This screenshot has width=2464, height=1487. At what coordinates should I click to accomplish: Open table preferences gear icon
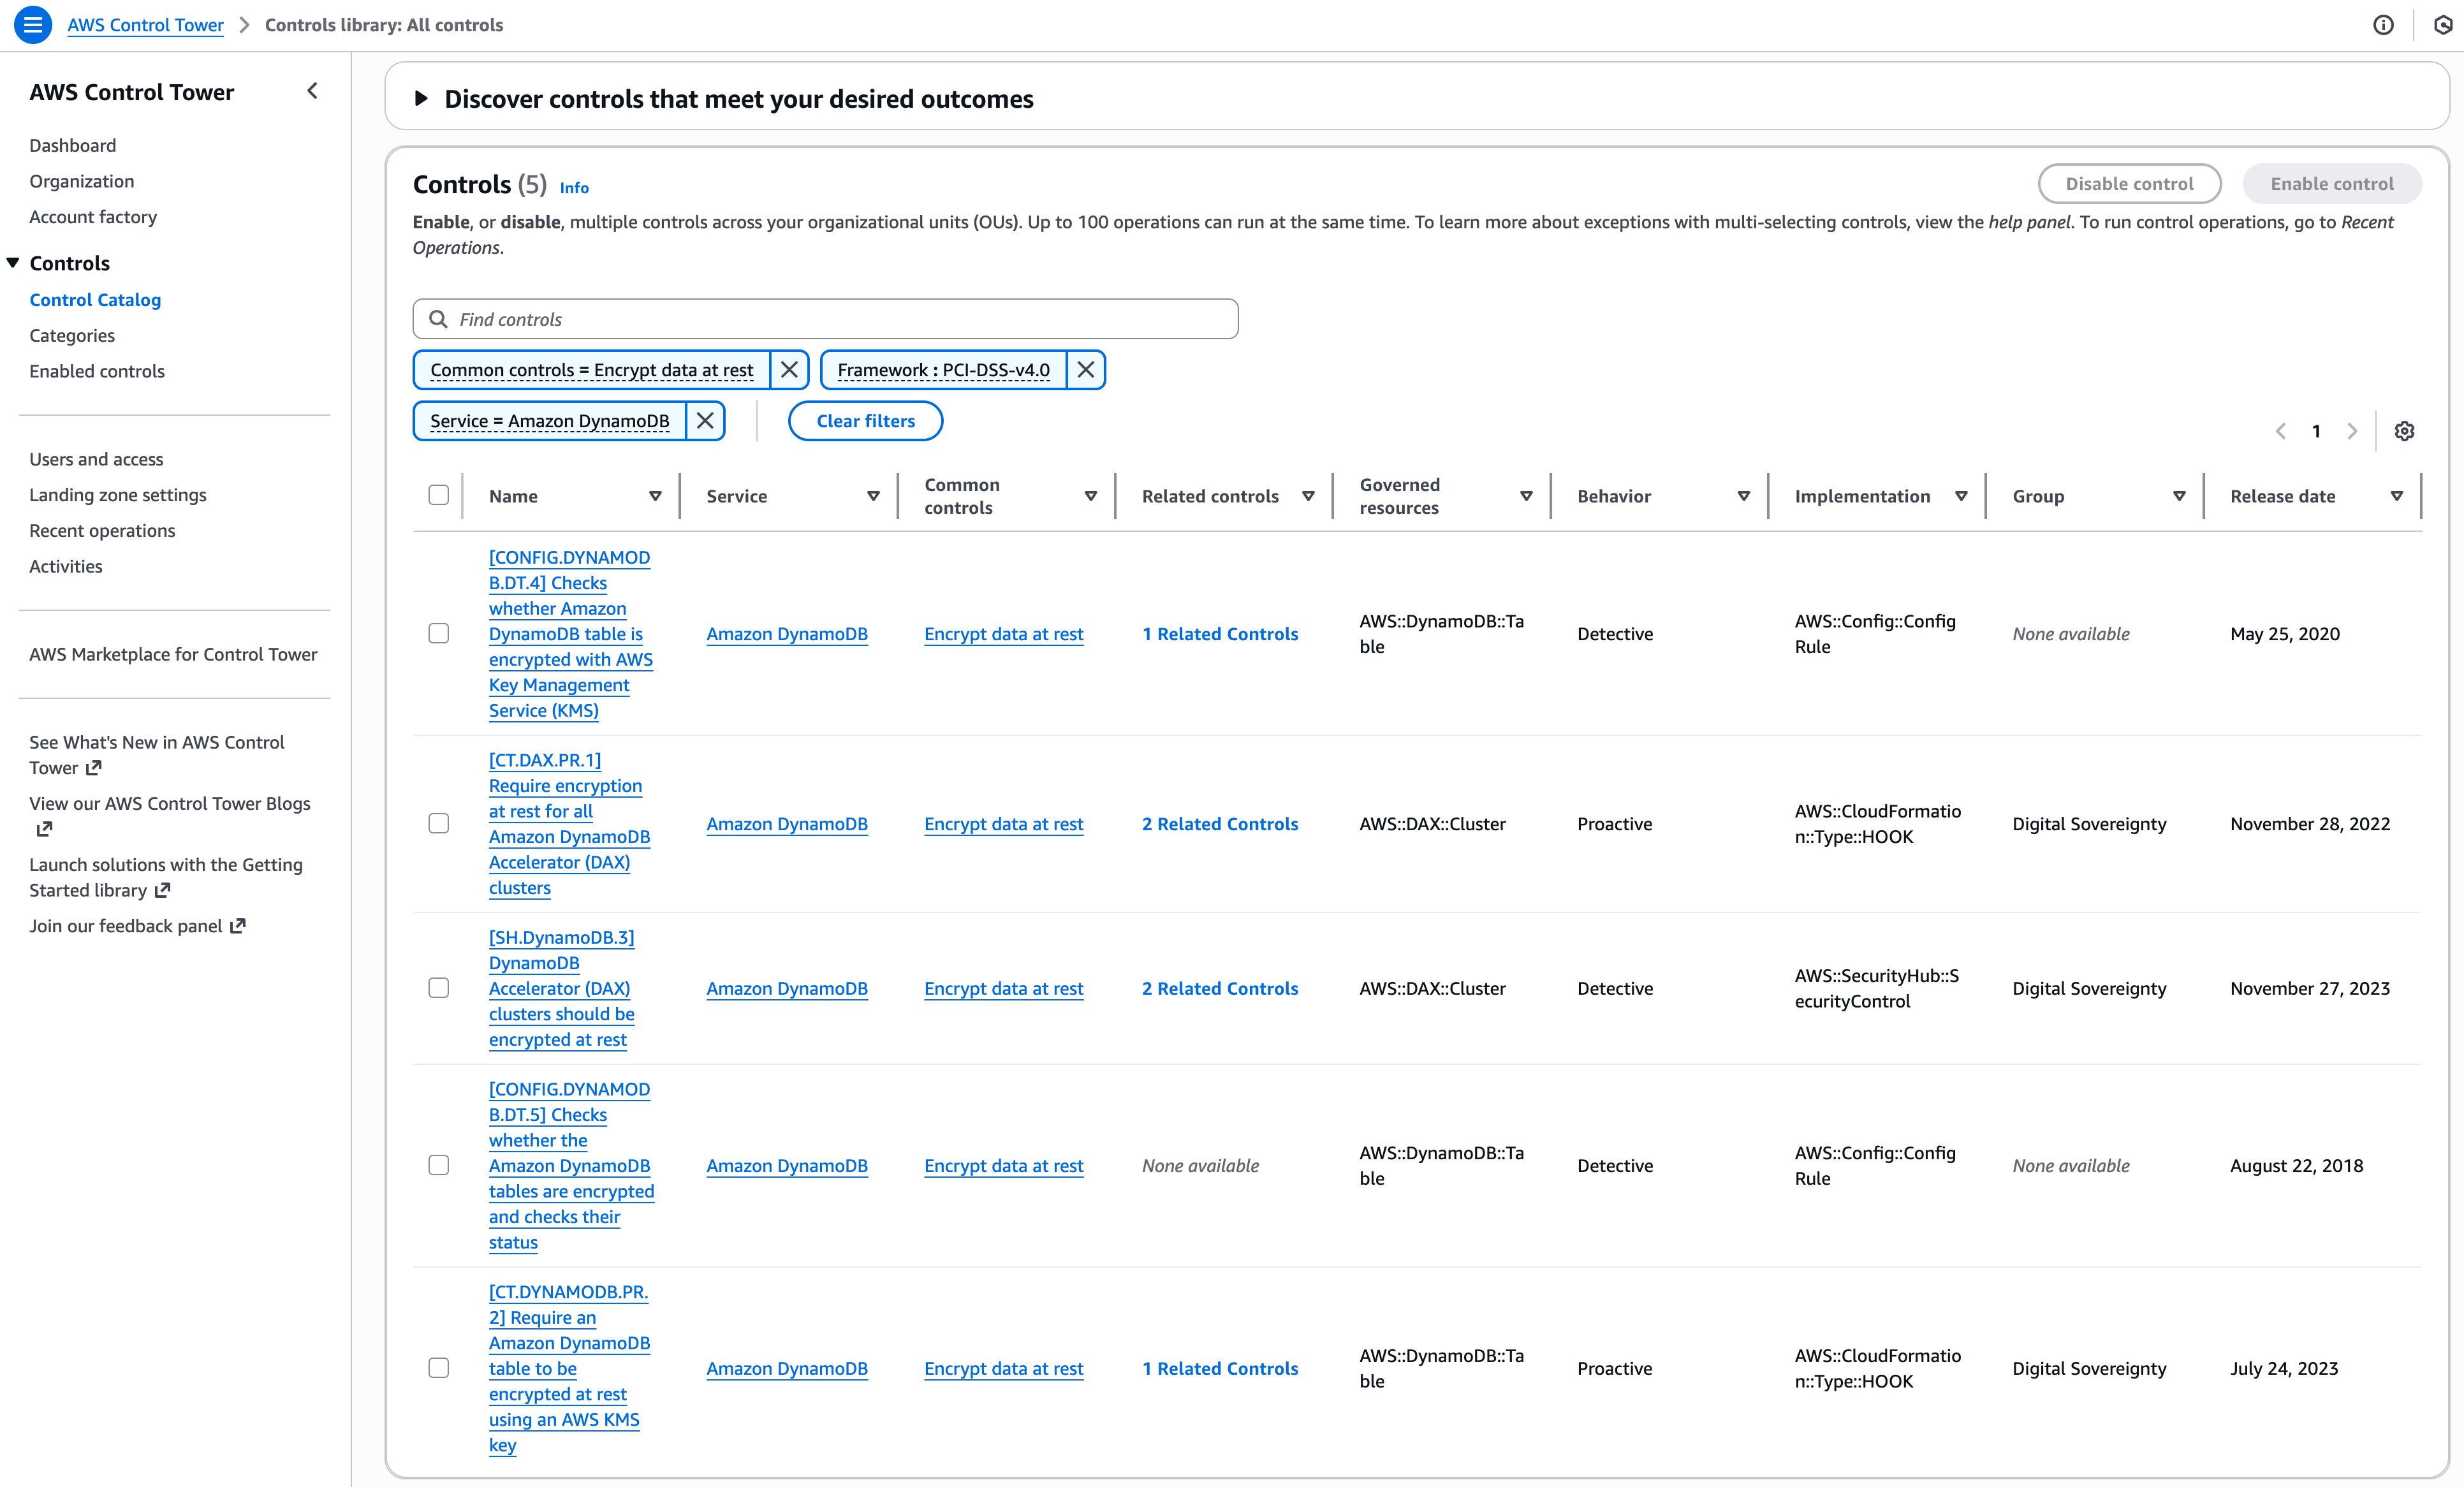[2405, 431]
